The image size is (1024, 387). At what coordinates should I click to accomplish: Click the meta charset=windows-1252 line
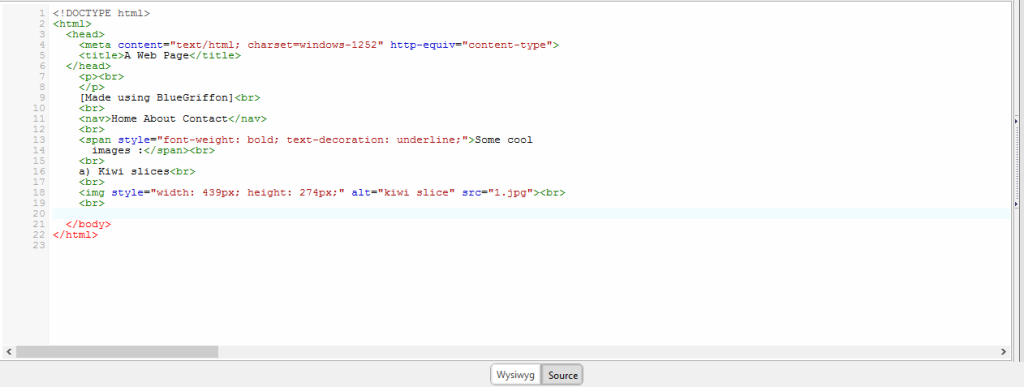319,45
